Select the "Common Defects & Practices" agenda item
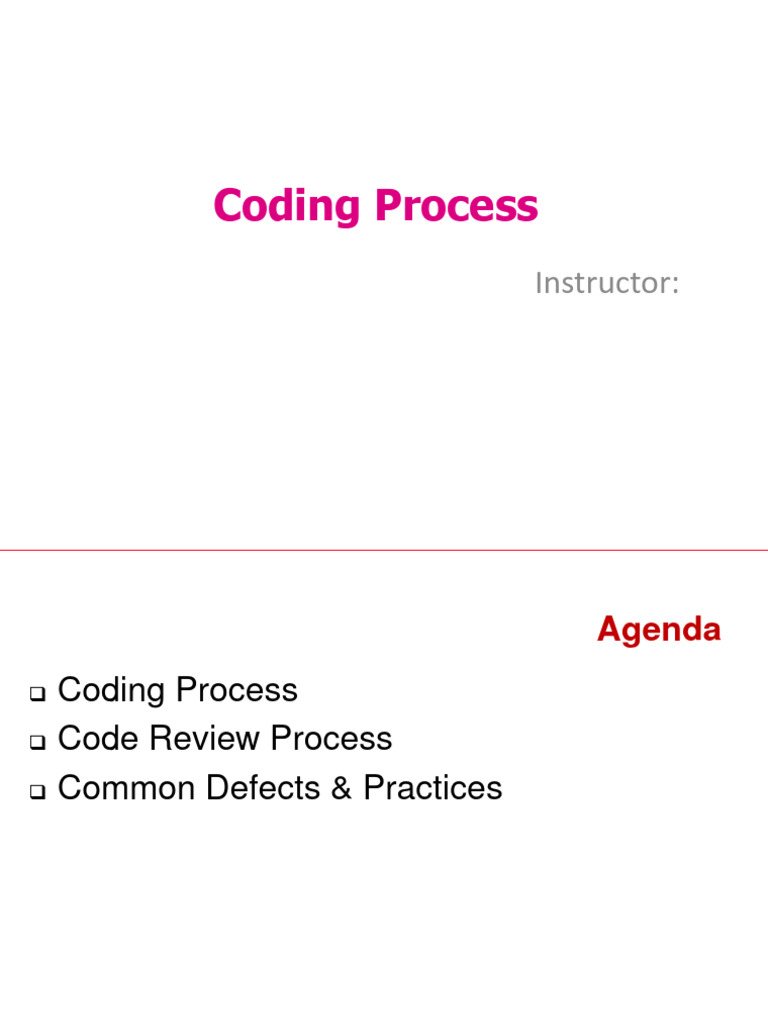The image size is (768, 1024). click(x=279, y=788)
